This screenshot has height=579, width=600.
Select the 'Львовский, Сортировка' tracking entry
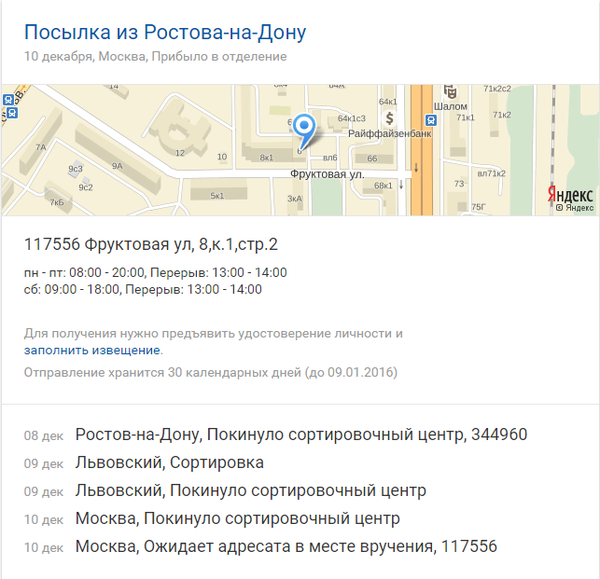(169, 463)
